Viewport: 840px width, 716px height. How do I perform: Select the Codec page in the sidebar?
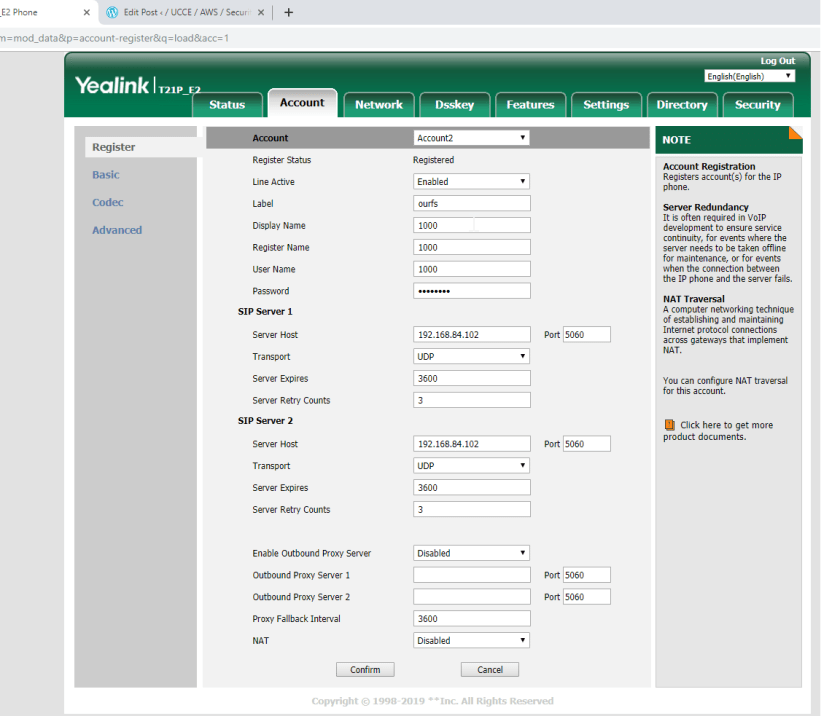[x=107, y=202]
